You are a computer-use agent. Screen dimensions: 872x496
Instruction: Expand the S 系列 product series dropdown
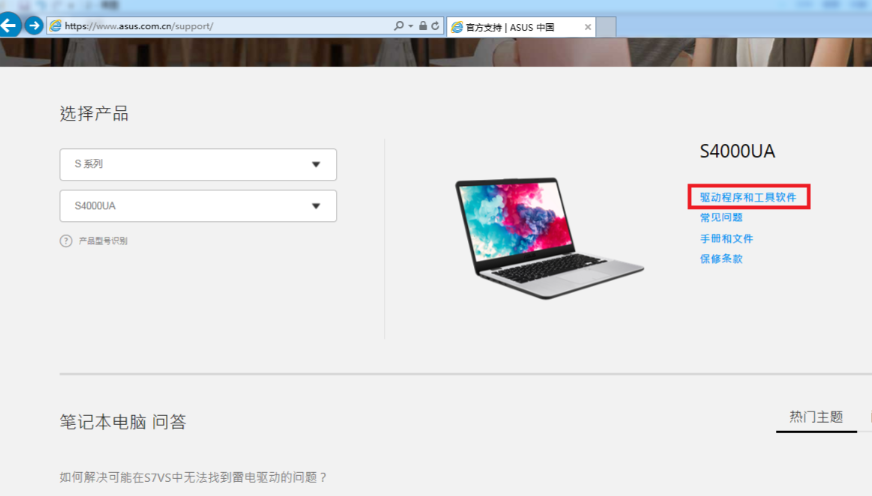click(x=198, y=164)
